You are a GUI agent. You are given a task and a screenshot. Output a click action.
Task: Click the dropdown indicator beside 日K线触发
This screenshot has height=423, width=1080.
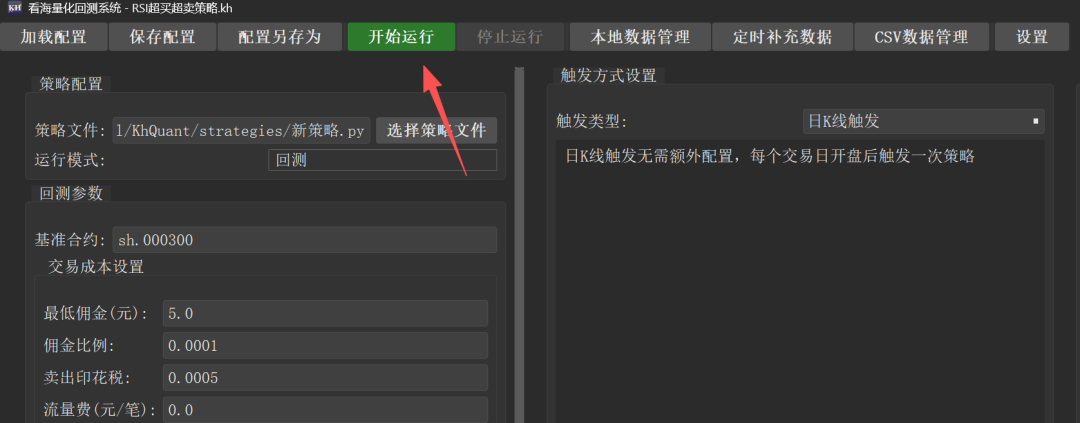tap(1035, 122)
